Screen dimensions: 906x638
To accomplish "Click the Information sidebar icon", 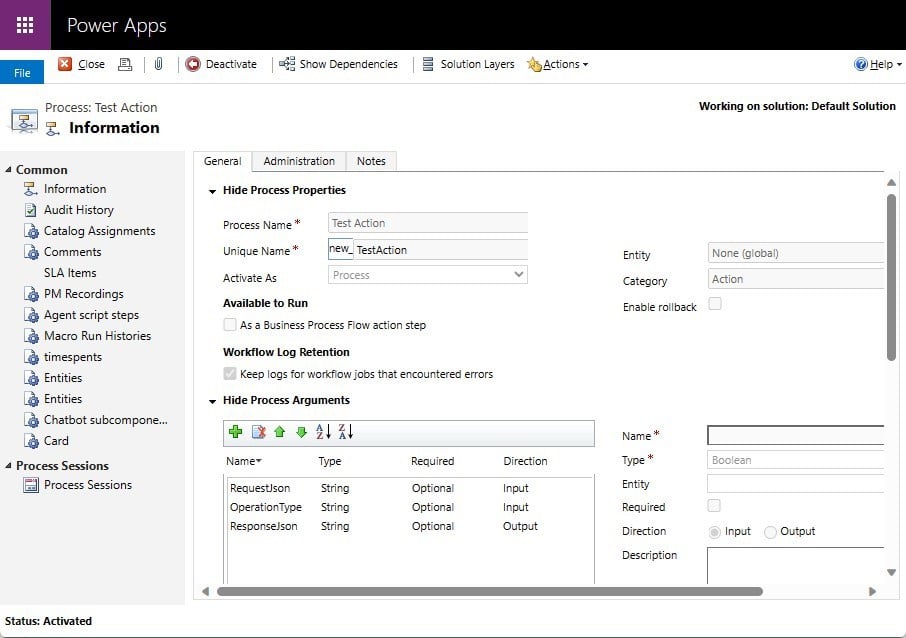I will (x=31, y=189).
